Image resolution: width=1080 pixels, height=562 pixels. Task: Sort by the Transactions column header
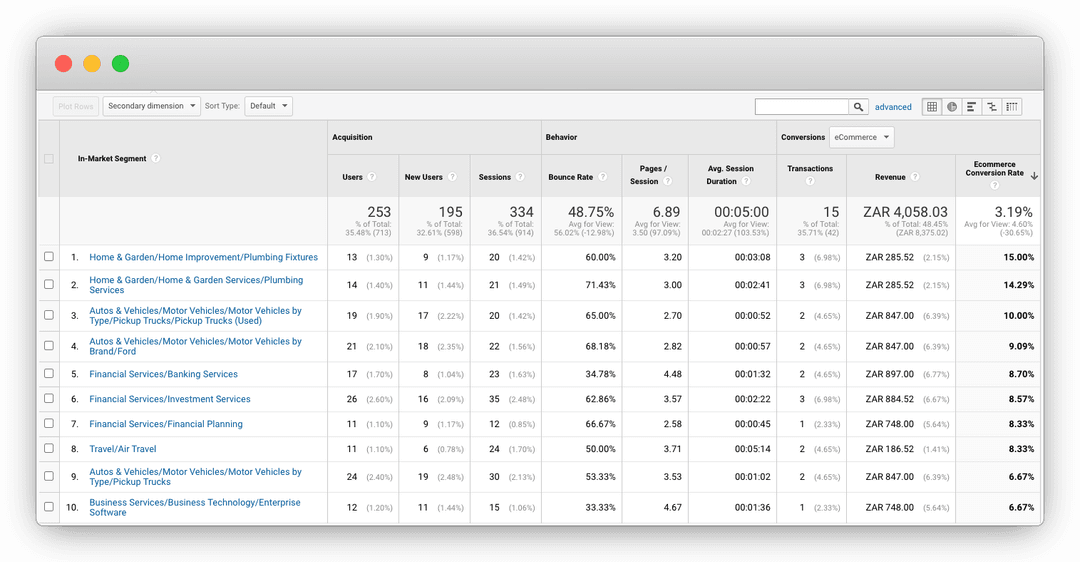[810, 168]
